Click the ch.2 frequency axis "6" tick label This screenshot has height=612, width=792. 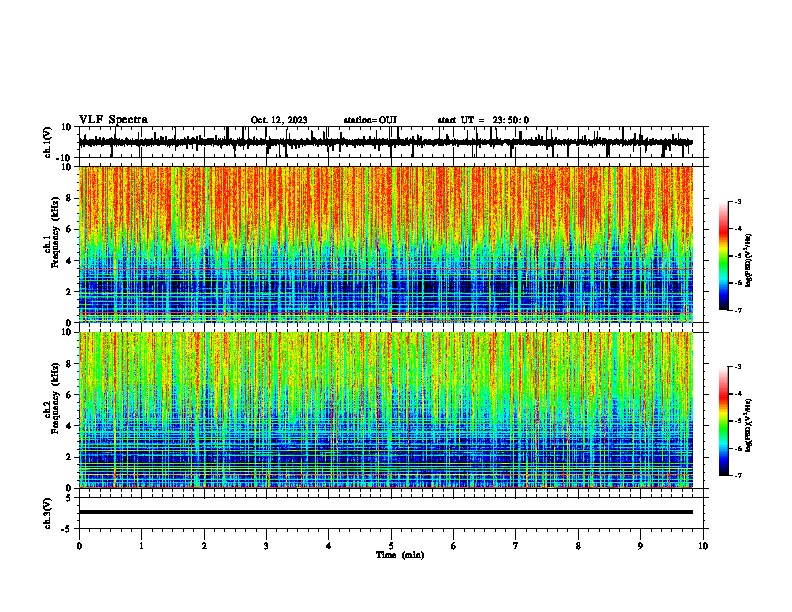[69, 395]
